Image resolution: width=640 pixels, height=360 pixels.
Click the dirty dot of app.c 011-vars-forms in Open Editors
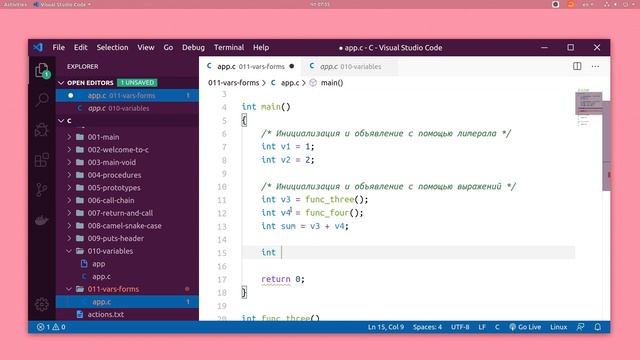coord(71,96)
